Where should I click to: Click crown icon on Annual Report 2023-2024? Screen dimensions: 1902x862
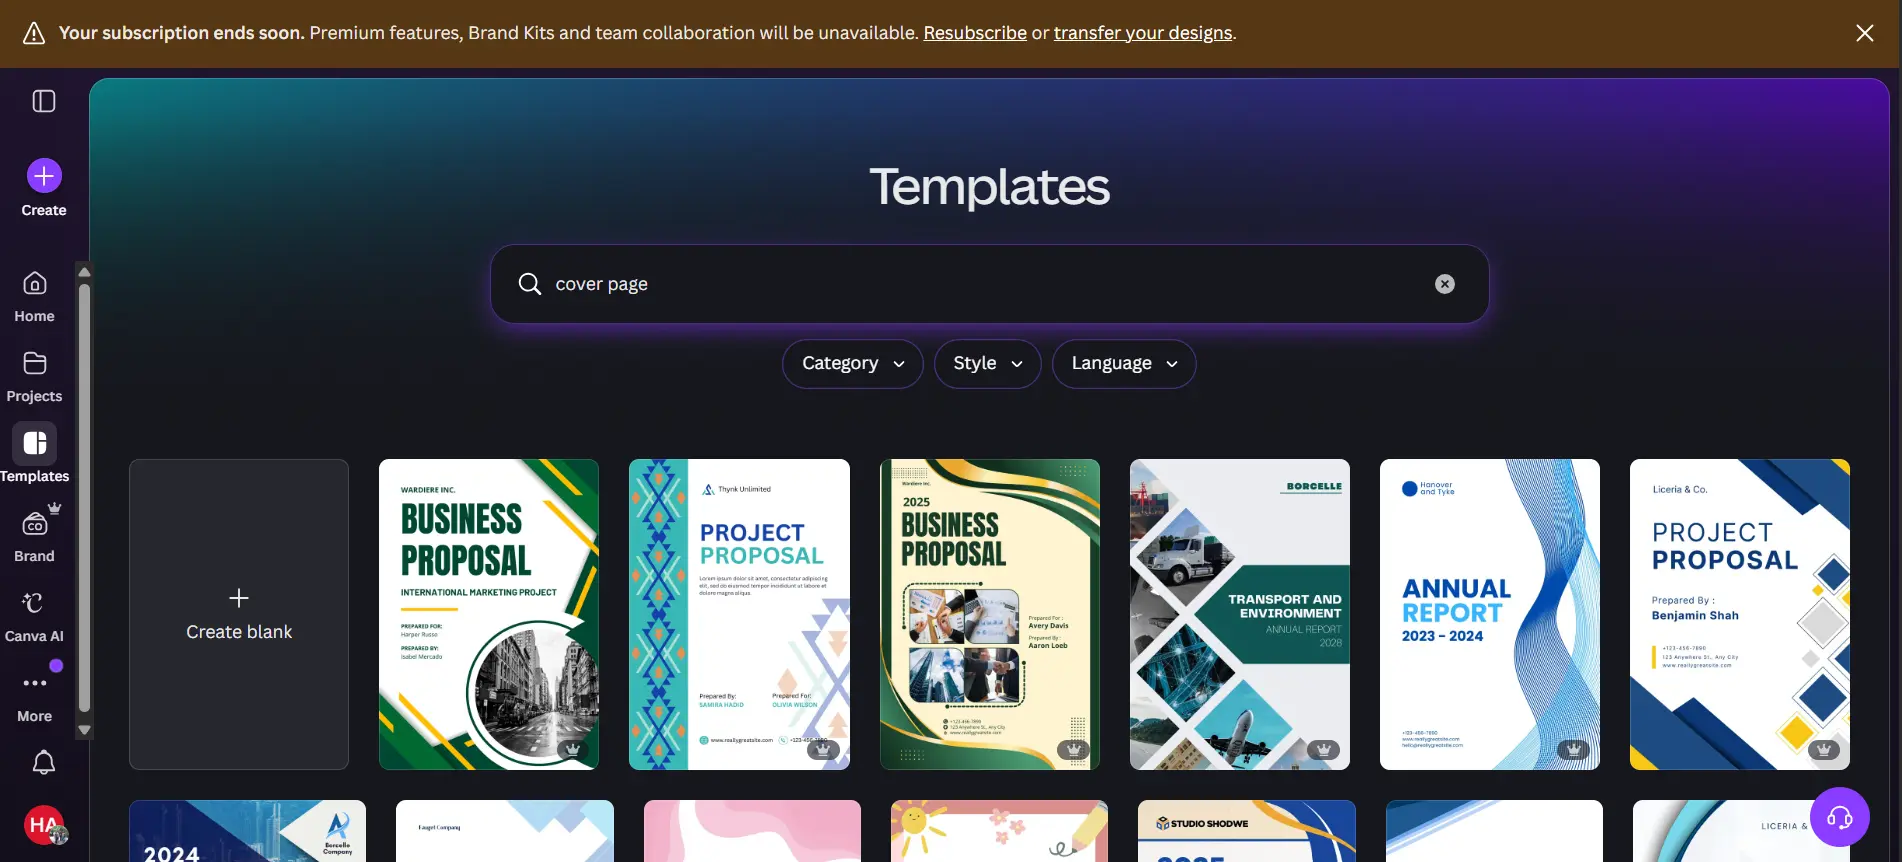pyautogui.click(x=1574, y=749)
